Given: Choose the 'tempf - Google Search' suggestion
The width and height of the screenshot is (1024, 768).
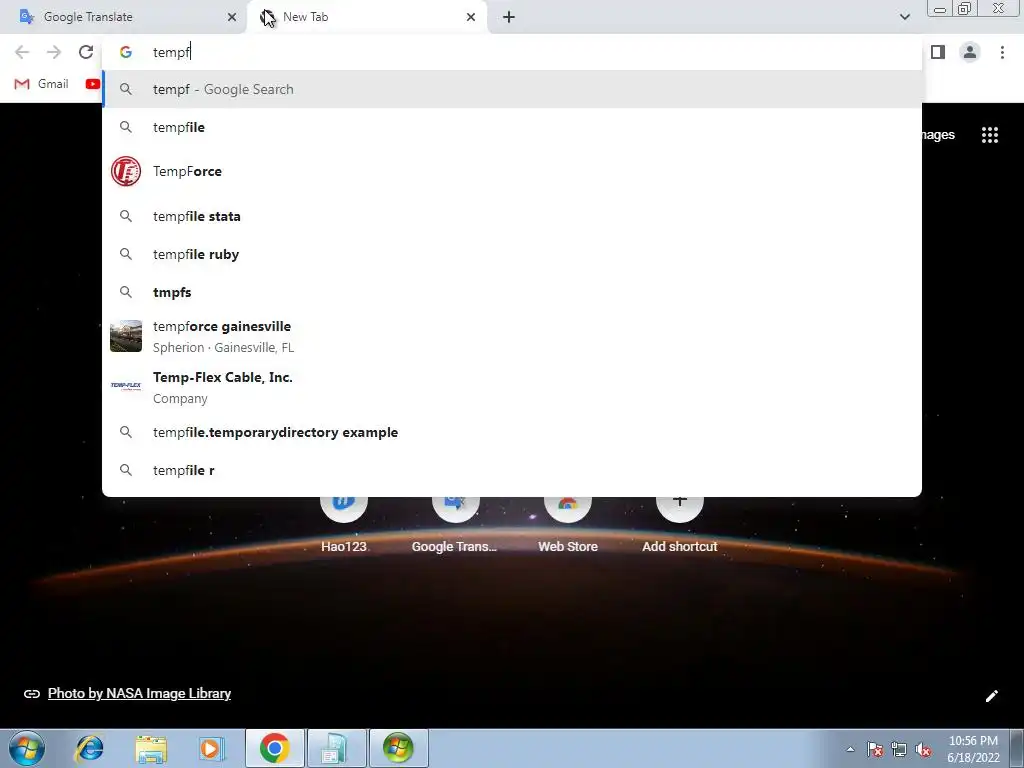Looking at the screenshot, I should [512, 89].
